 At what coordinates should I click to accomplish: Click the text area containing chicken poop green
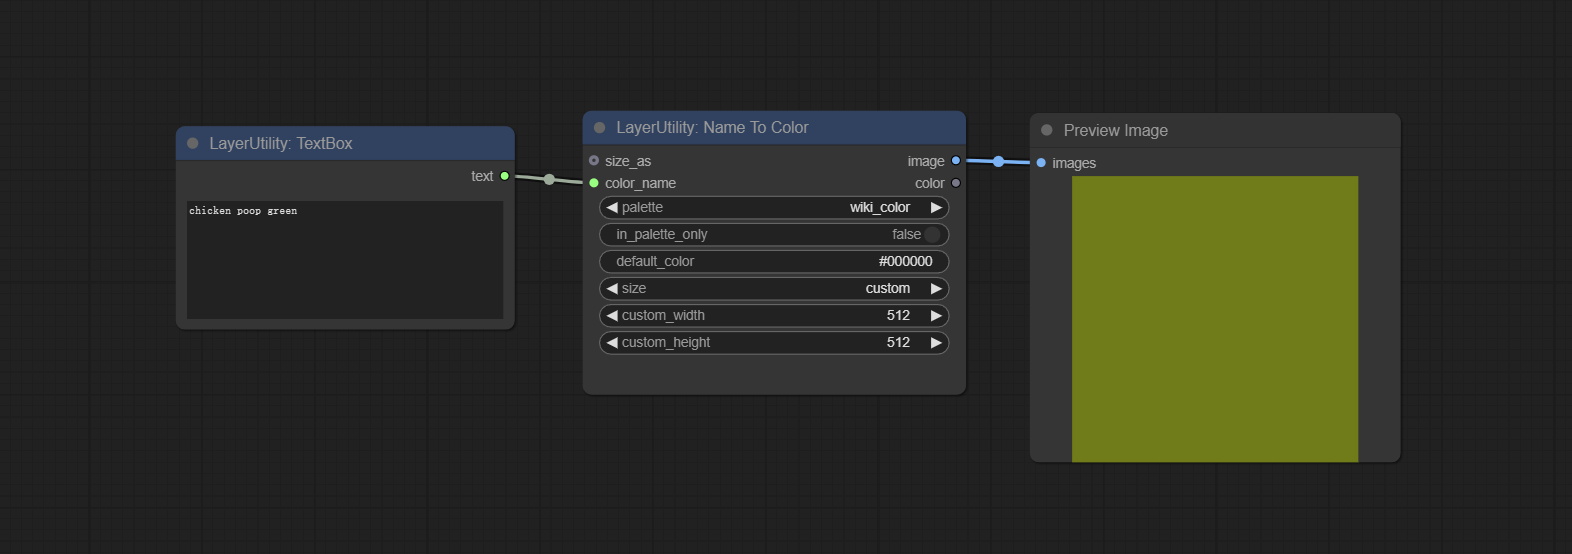[345, 260]
